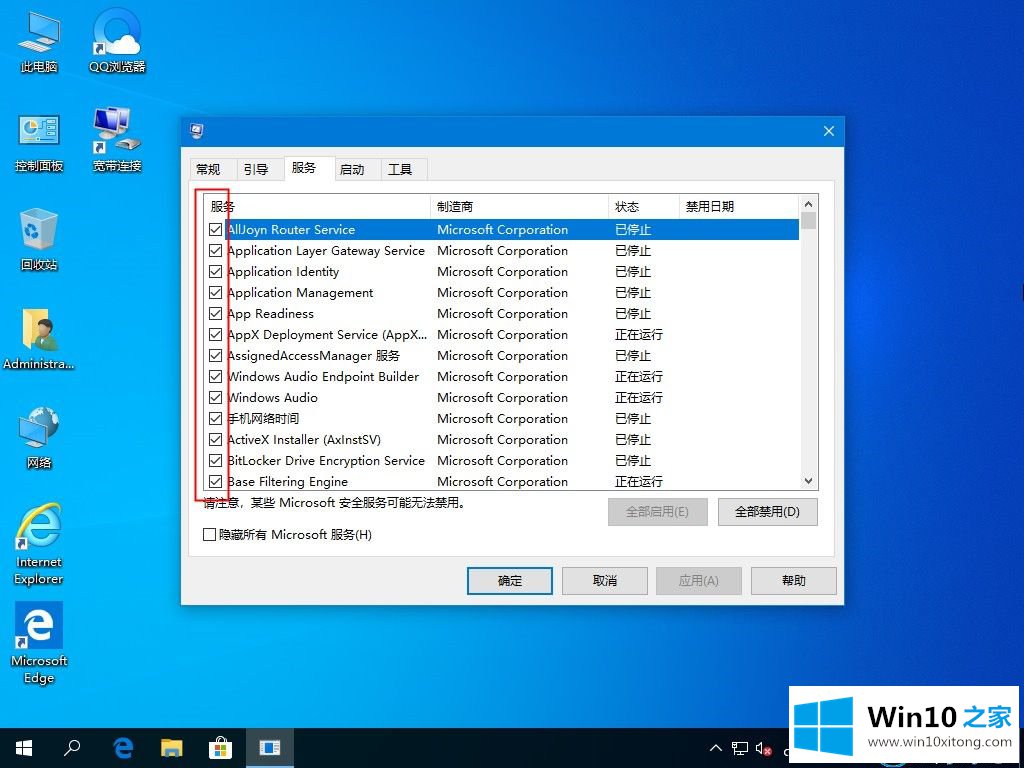Screen dimensions: 1024x768
Task: Open the taskbar search magnifier
Action: [x=72, y=748]
